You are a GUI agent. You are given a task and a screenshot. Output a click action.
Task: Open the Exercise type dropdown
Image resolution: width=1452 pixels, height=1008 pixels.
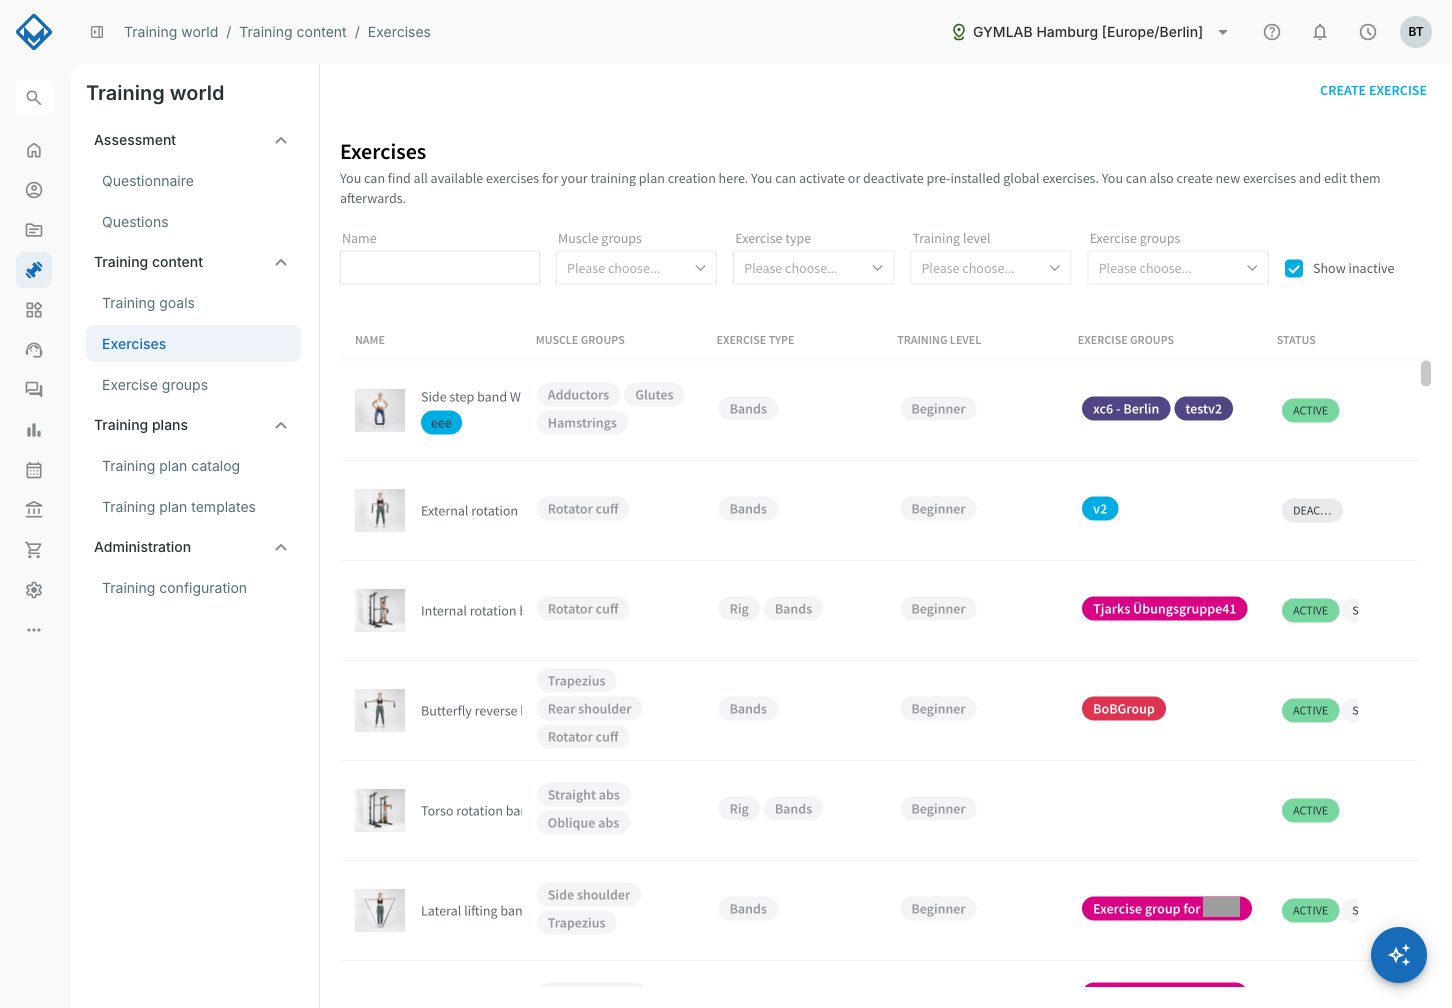click(x=813, y=268)
